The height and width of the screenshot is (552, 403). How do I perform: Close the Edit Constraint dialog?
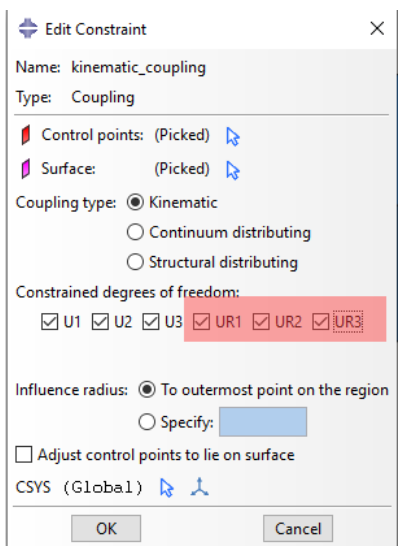click(377, 28)
